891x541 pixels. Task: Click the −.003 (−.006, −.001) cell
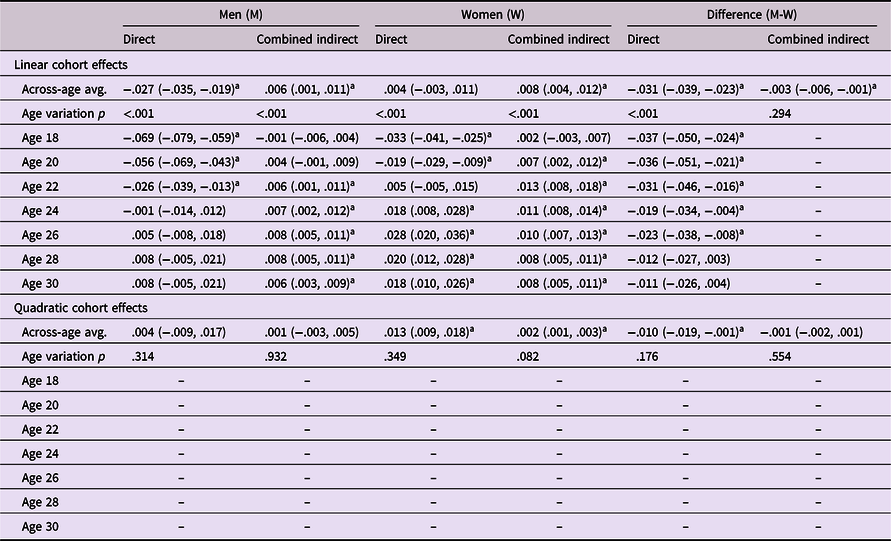[818, 89]
